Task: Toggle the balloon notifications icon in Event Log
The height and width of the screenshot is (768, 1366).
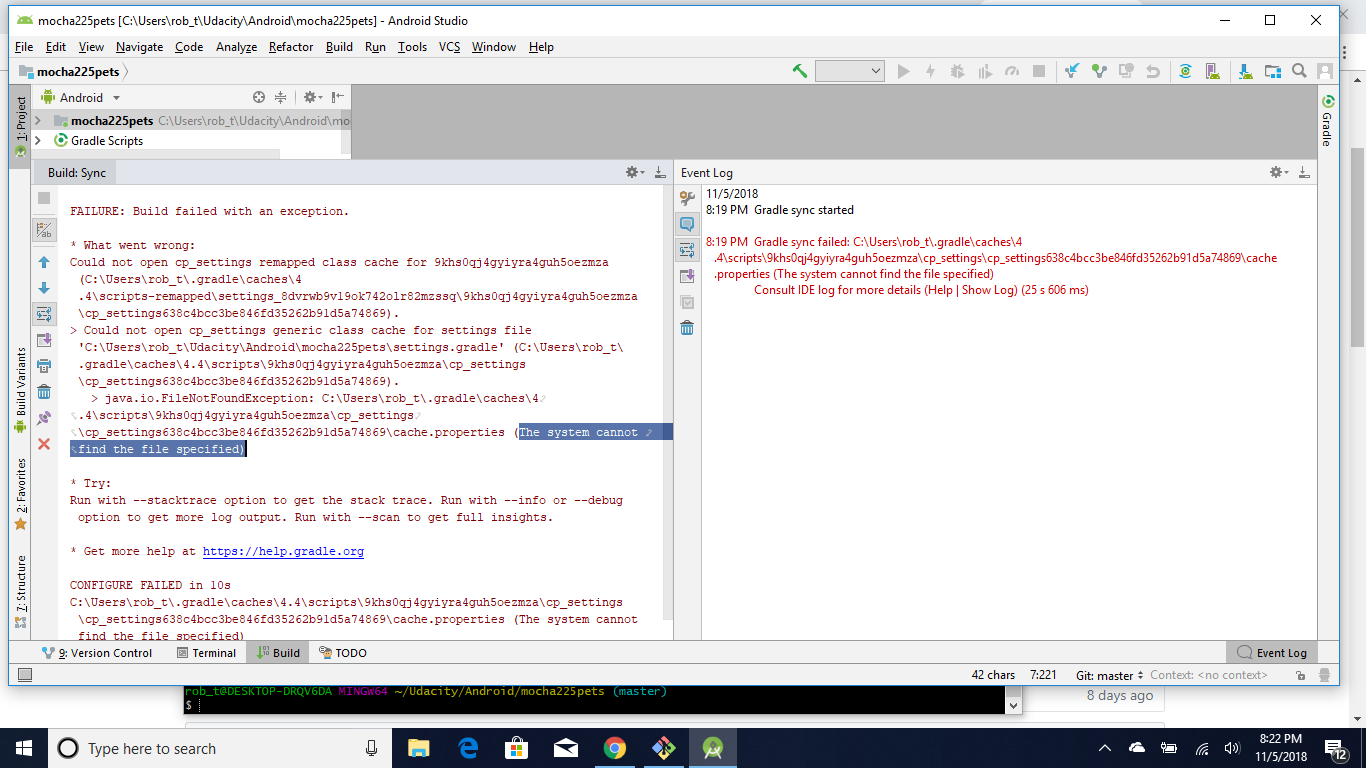Action: [x=687, y=224]
